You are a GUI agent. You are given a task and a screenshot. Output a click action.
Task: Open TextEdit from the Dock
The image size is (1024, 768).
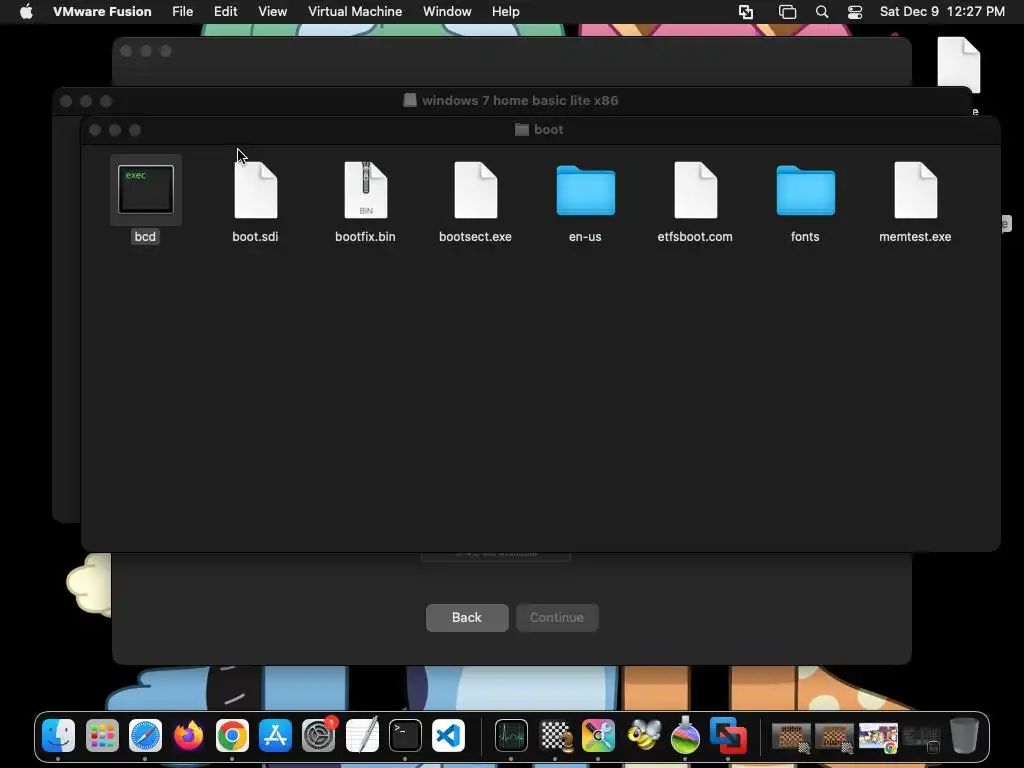pos(362,735)
